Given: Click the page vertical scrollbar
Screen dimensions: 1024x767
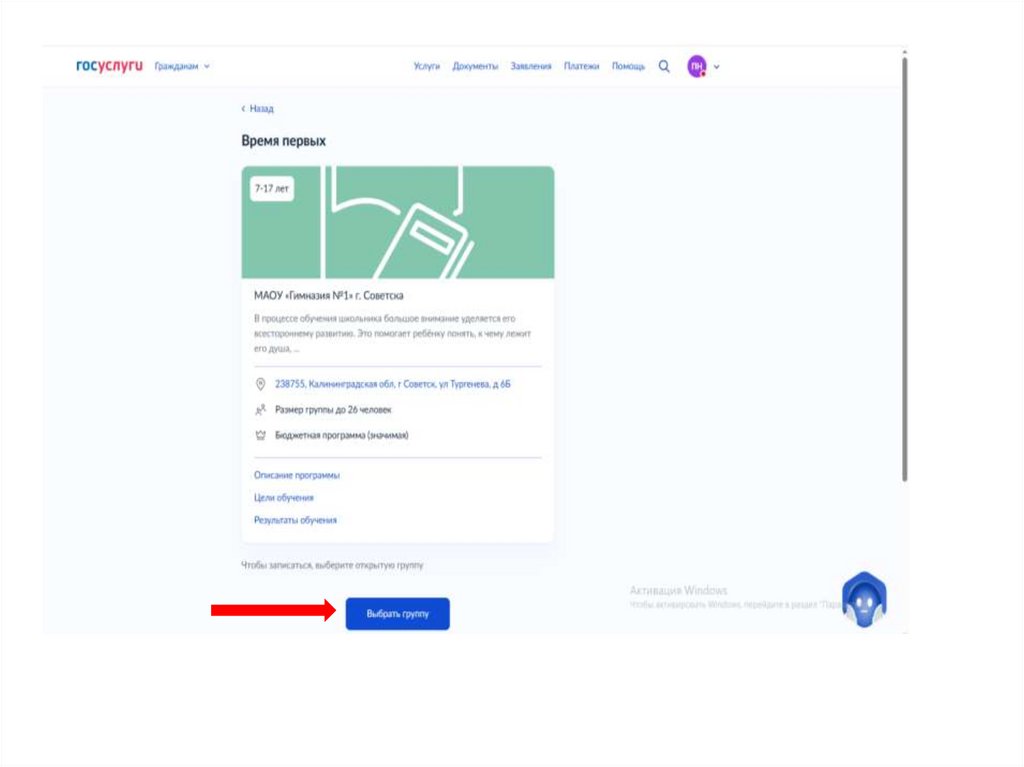Looking at the screenshot, I should pyautogui.click(x=904, y=269).
